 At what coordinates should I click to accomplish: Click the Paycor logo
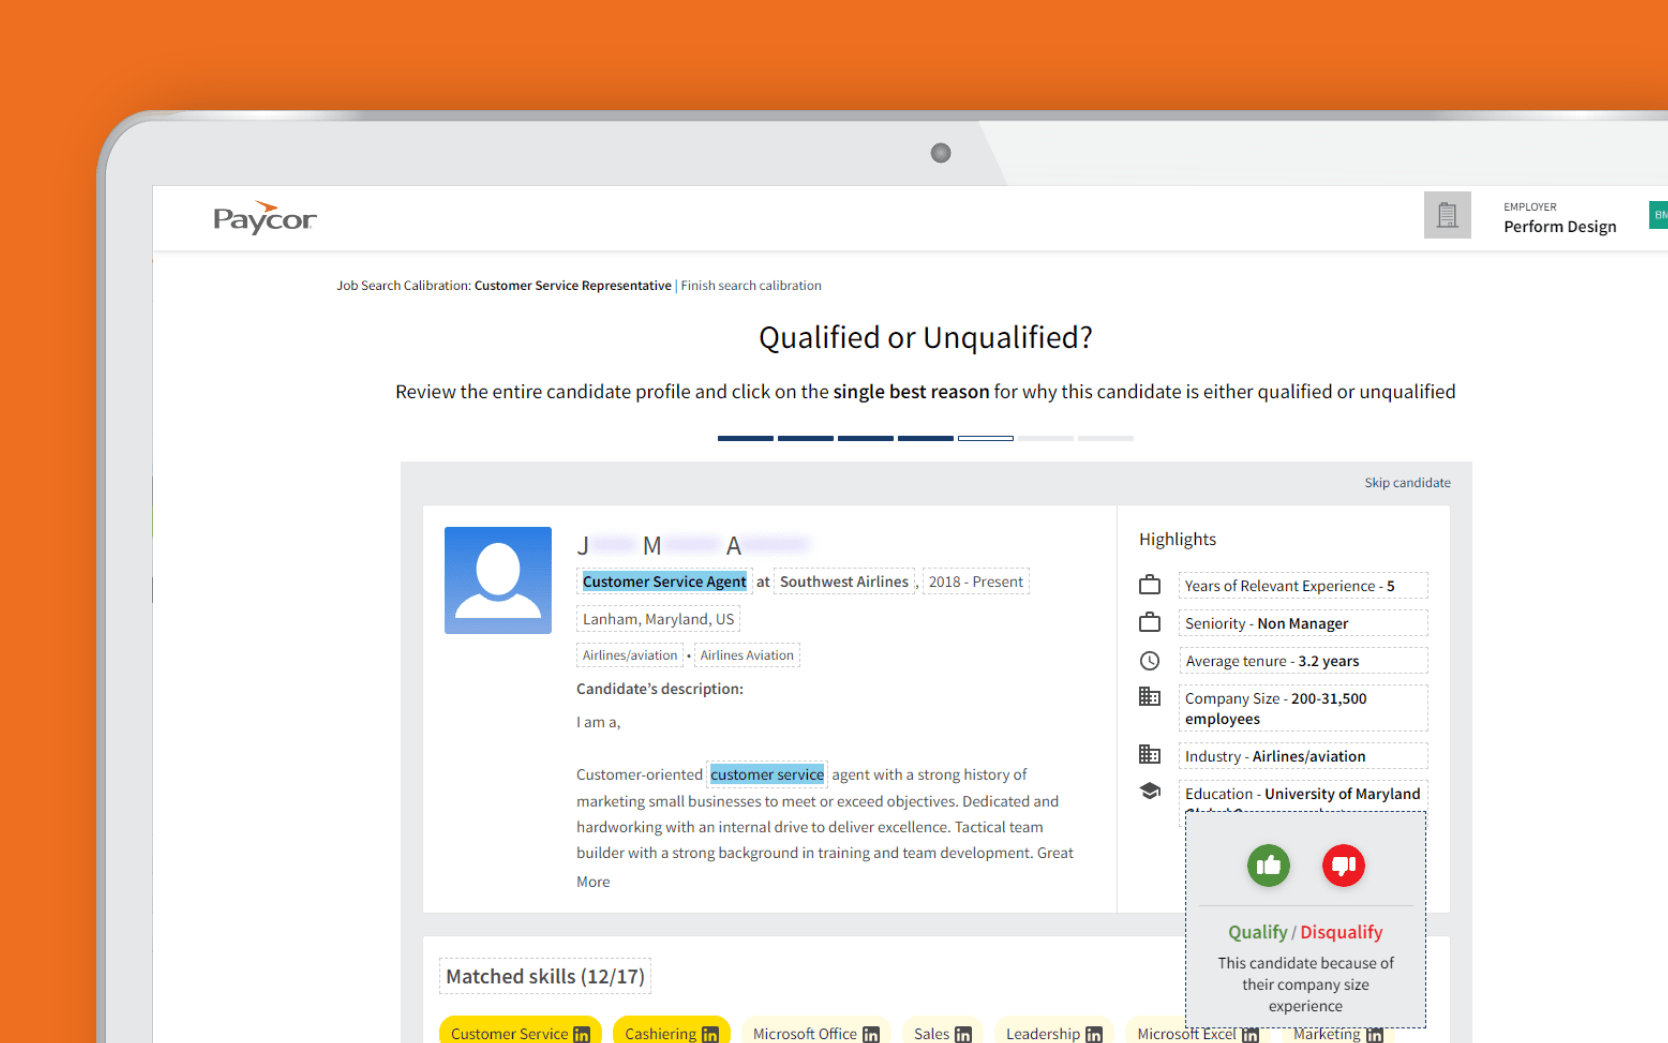pyautogui.click(x=264, y=217)
